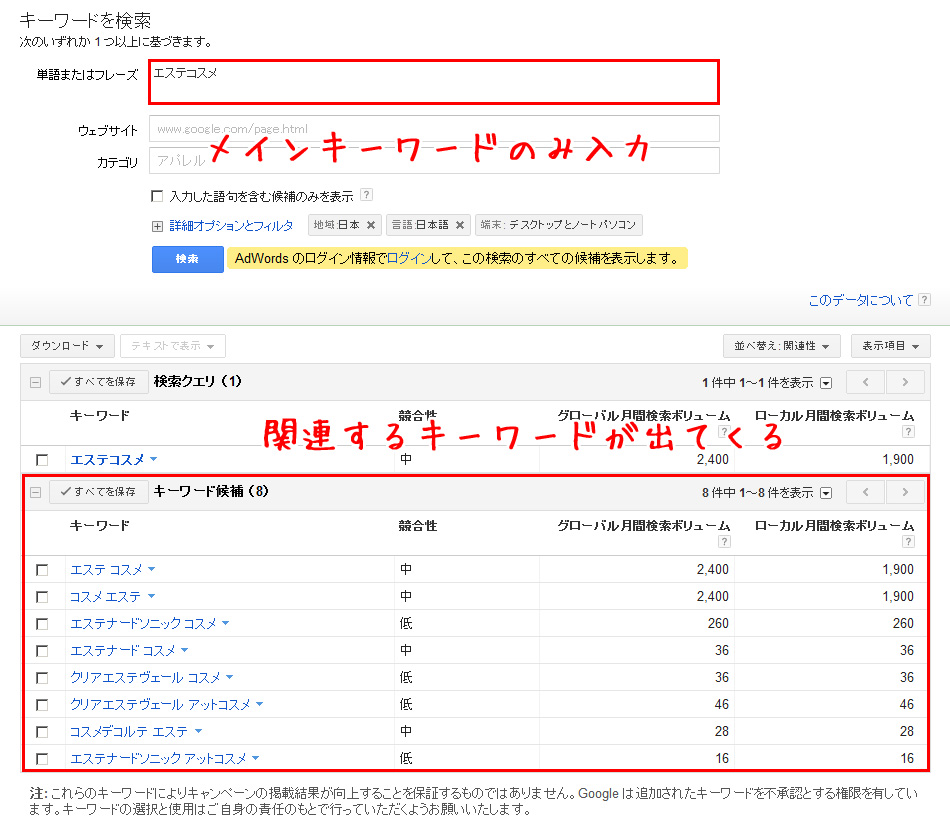The width and height of the screenshot is (950, 828).
Task: Click help icon next to このデータについて
Action: tap(925, 300)
